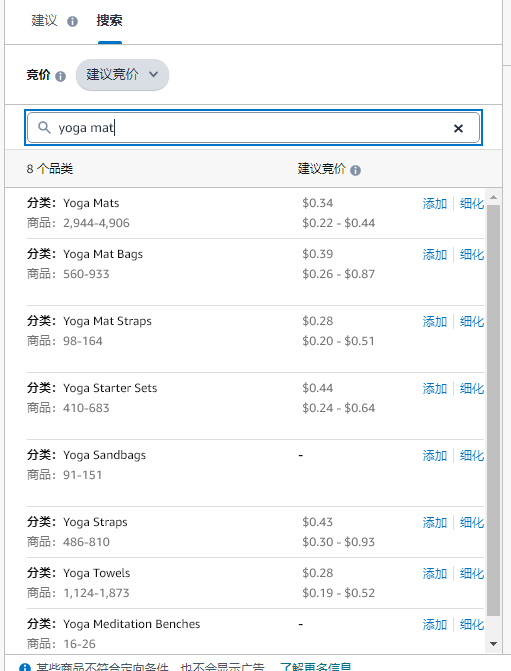Click the $0.22 - $0.44 bid range

click(339, 223)
